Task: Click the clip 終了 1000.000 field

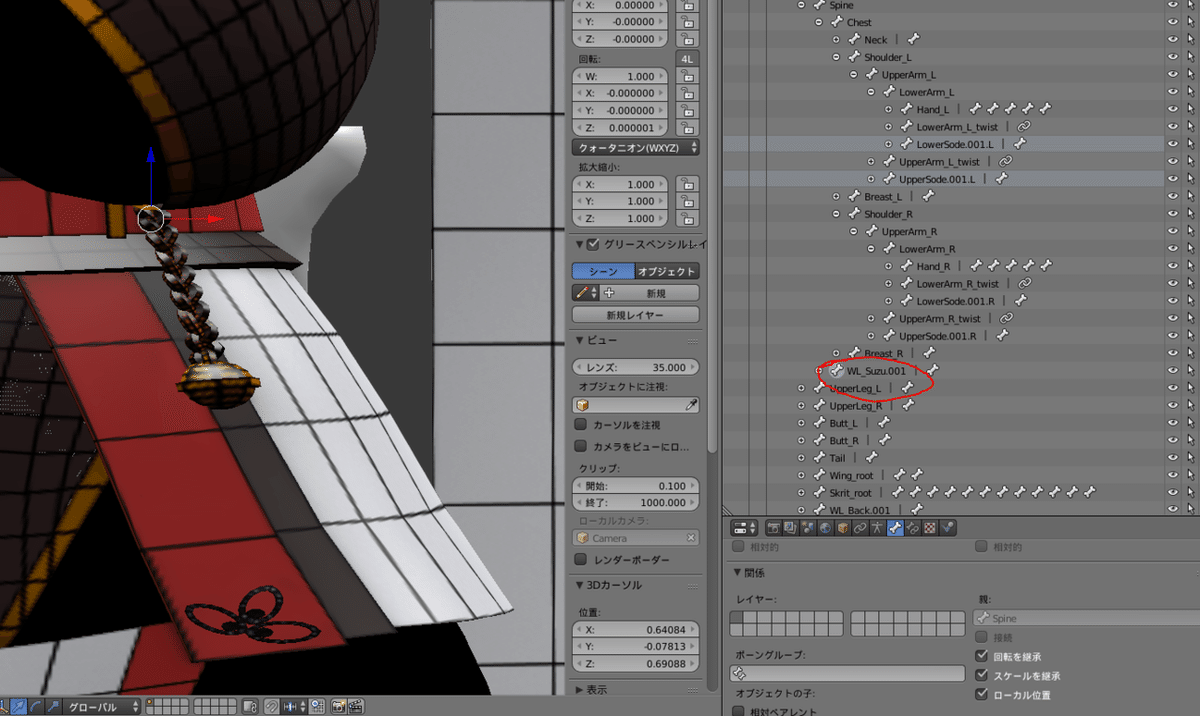Action: (x=635, y=503)
